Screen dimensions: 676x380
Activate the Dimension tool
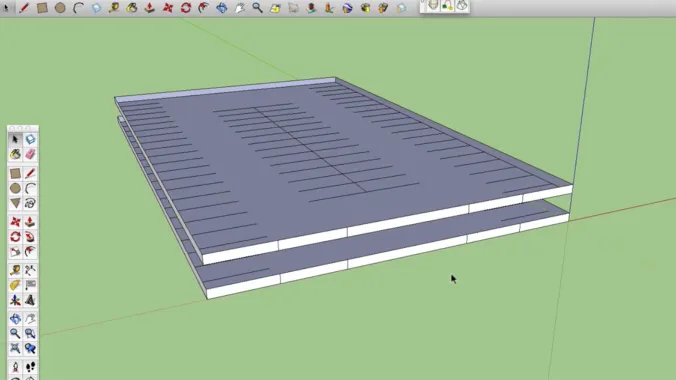(30, 270)
